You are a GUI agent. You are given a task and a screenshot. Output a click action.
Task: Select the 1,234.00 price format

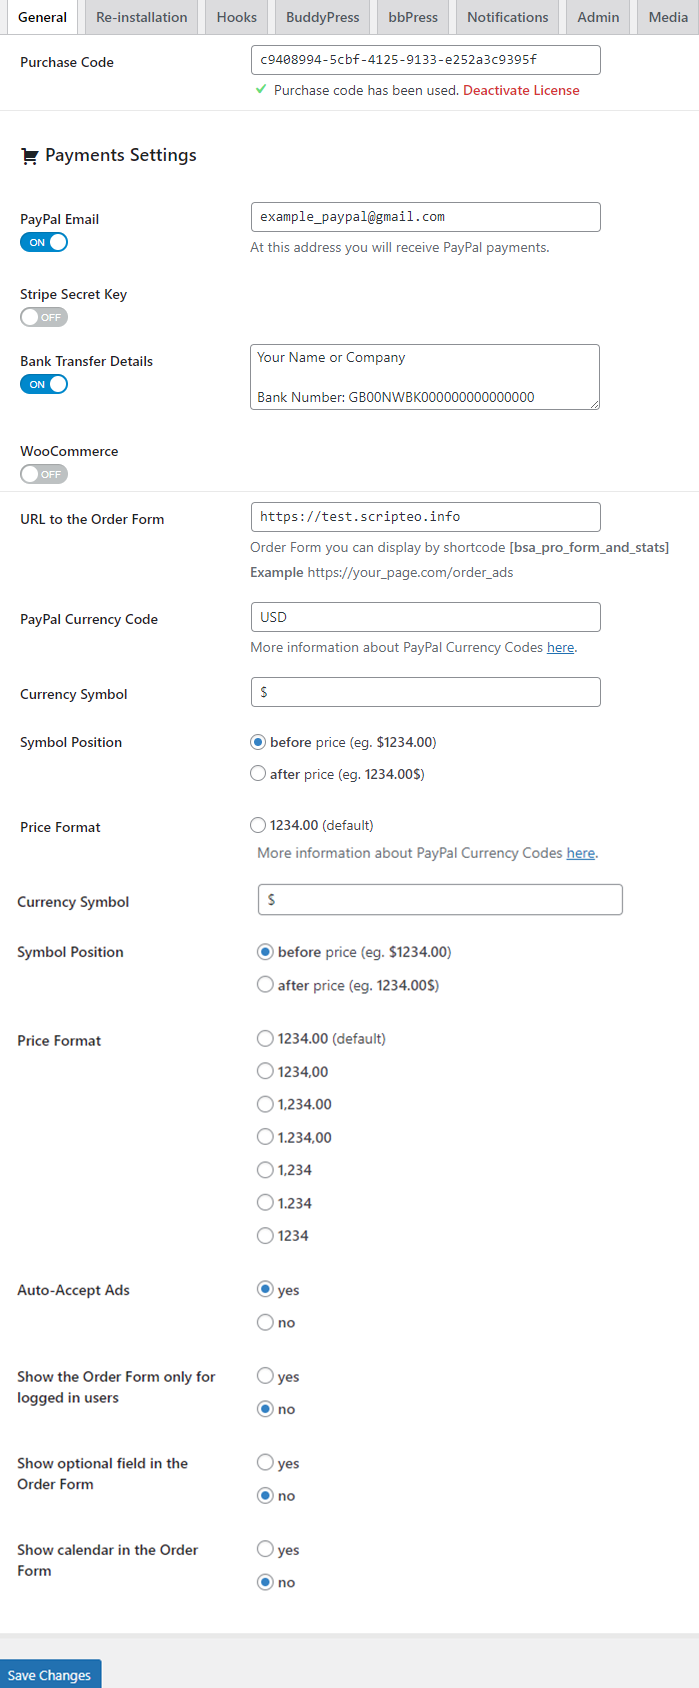click(265, 1104)
